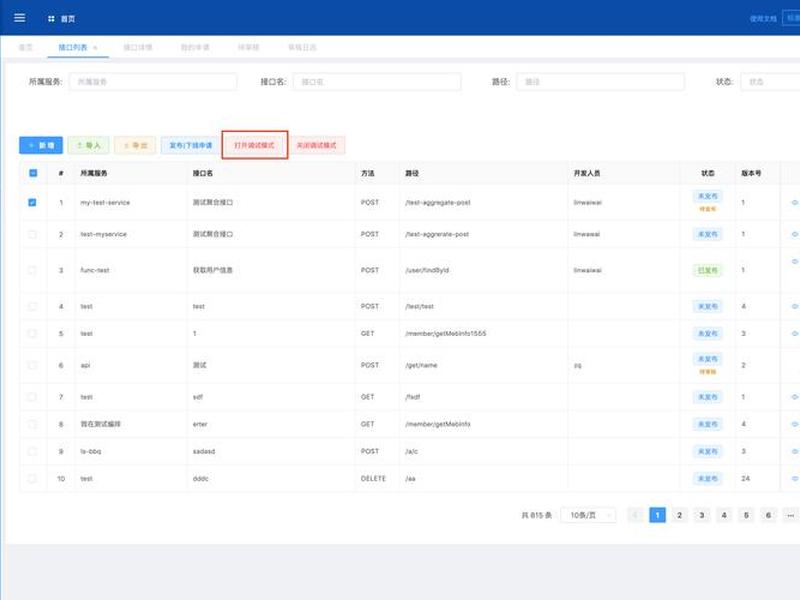Click the DELETE method cell
The height and width of the screenshot is (600, 800).
pyautogui.click(x=373, y=479)
